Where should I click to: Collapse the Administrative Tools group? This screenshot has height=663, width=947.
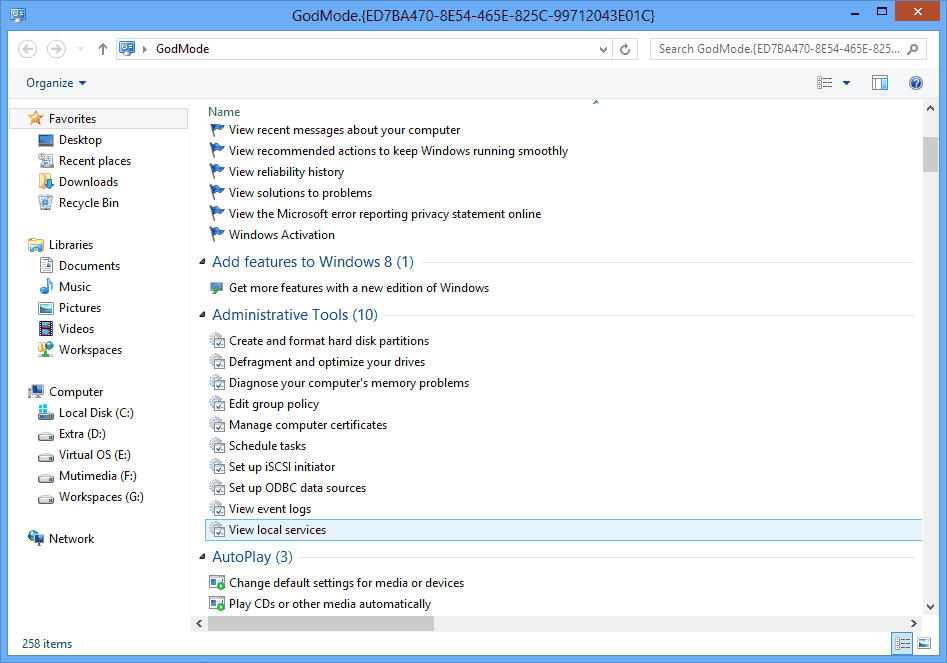point(202,315)
